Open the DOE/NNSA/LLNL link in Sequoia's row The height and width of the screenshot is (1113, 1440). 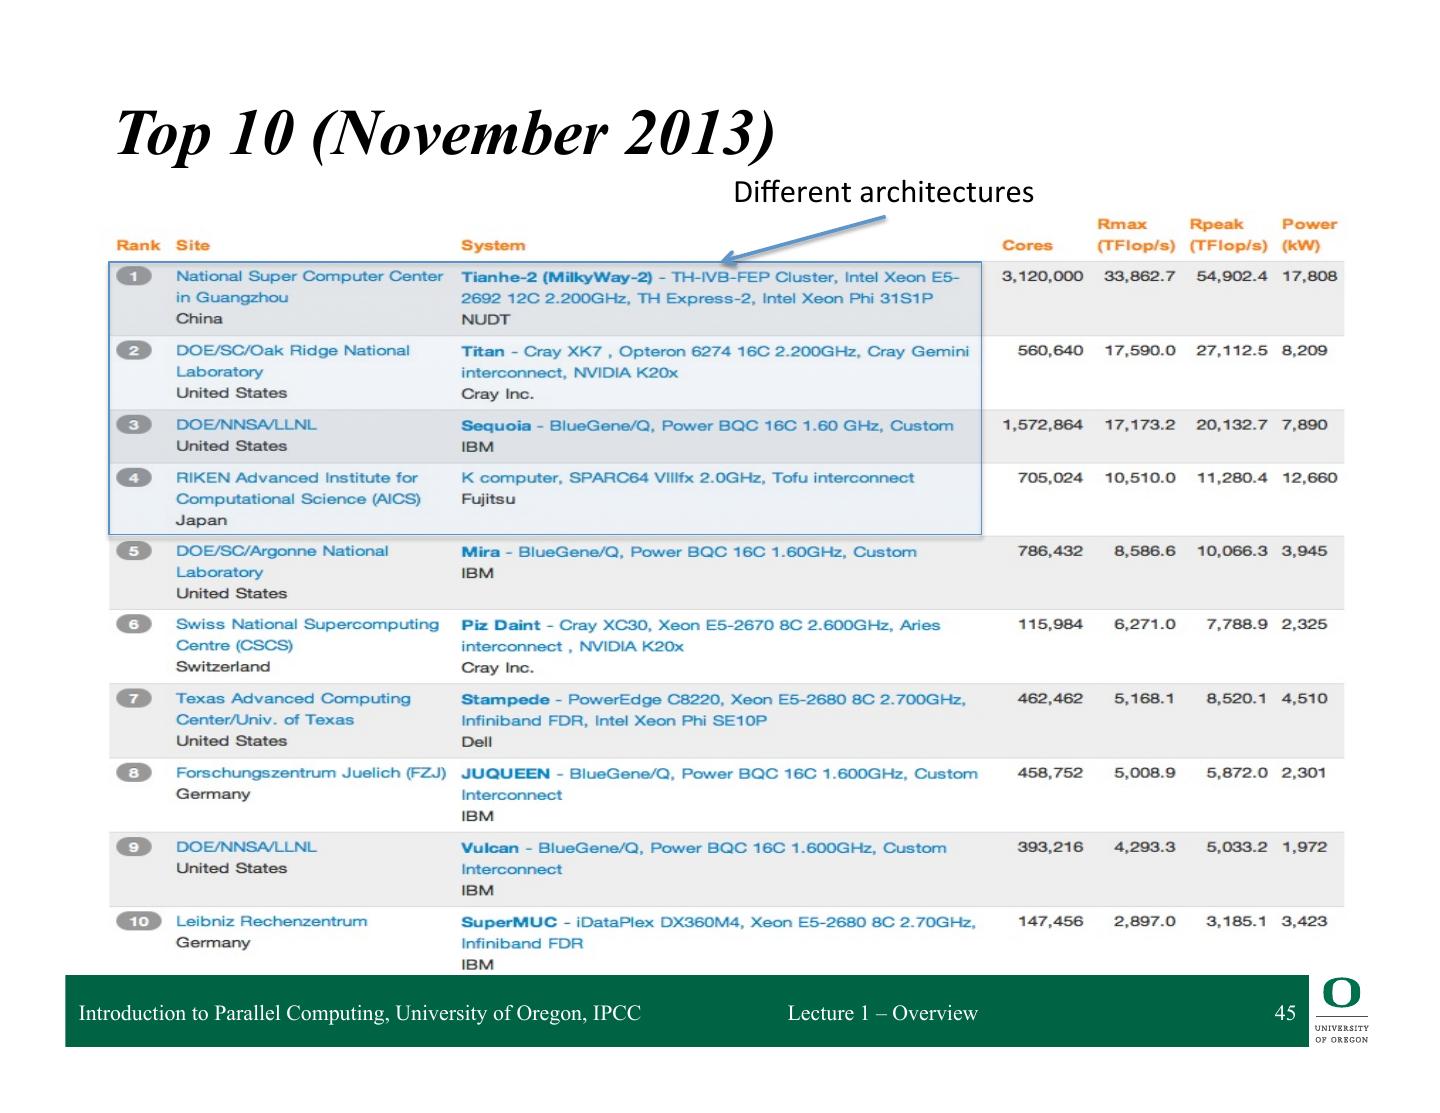[246, 424]
